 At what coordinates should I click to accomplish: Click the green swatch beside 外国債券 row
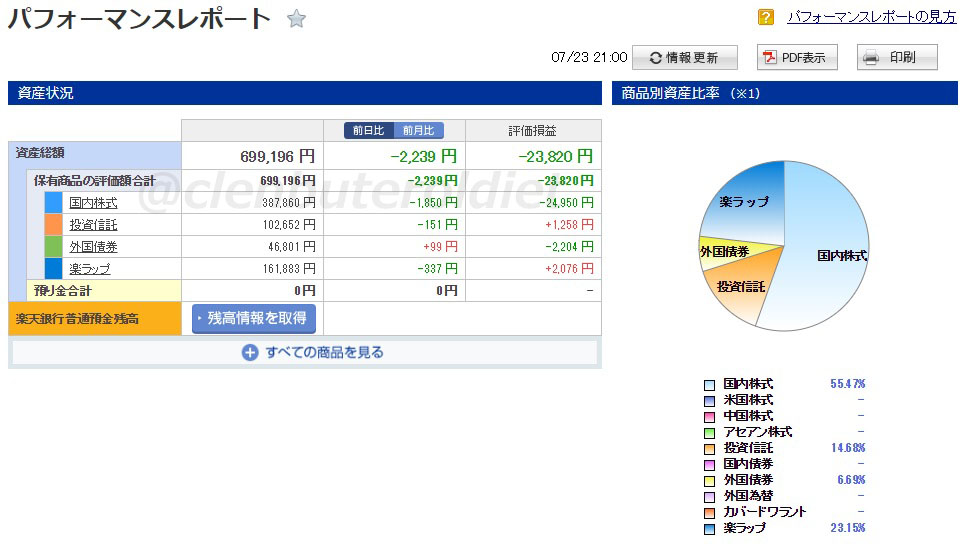53,247
